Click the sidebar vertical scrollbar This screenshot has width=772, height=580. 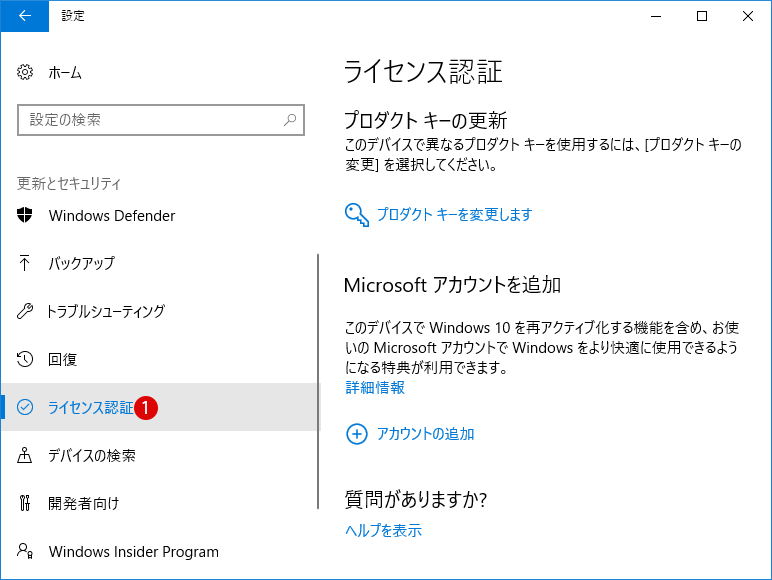318,382
